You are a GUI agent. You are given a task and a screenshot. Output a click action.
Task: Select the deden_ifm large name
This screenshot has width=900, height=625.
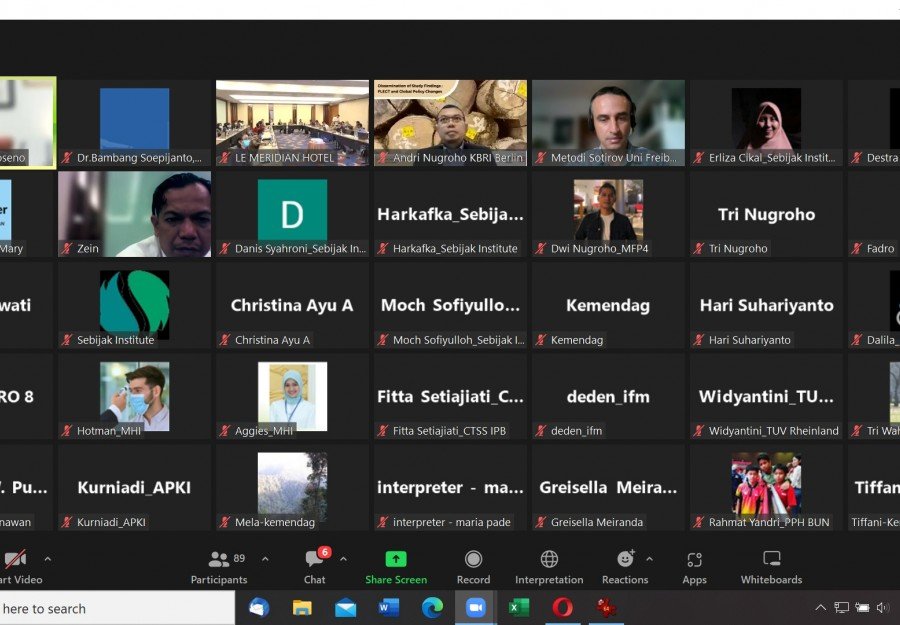(x=608, y=397)
